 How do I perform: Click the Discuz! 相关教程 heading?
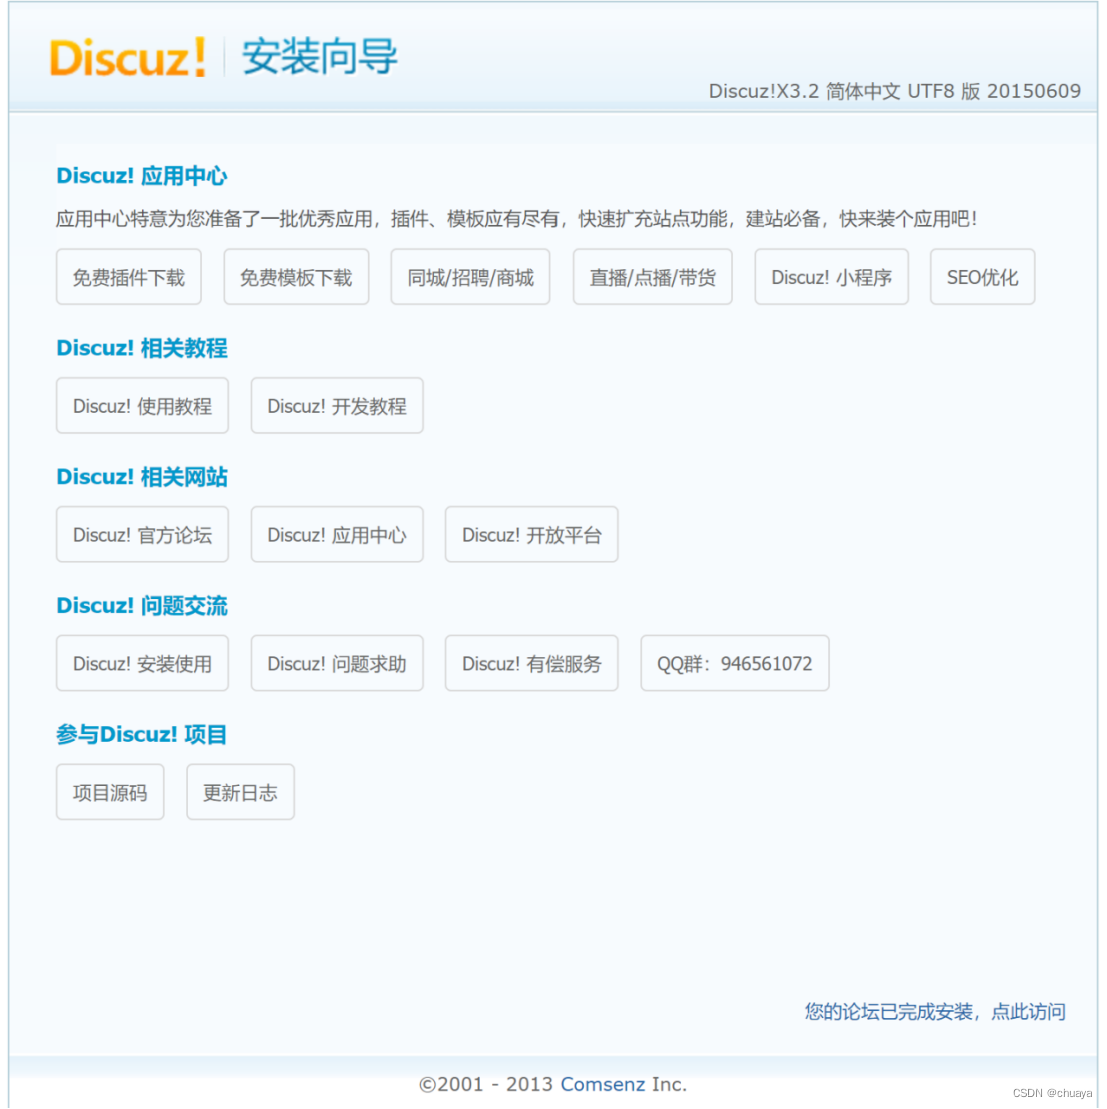[141, 348]
